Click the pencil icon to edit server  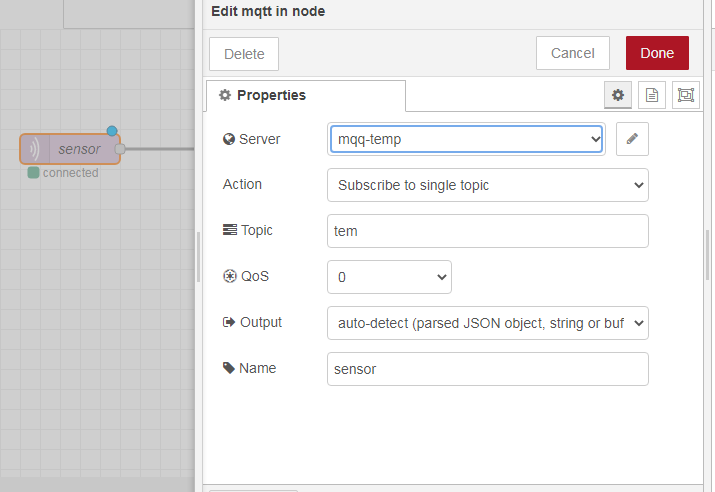632,140
